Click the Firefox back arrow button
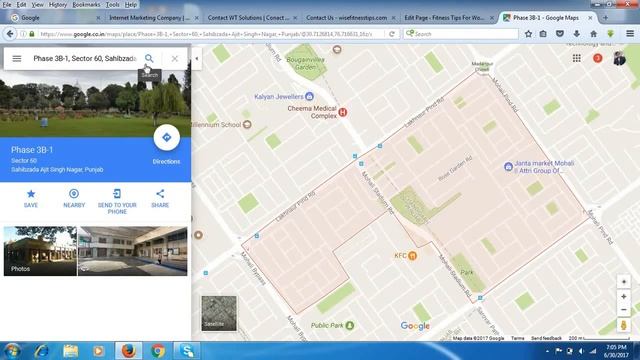 (x=10, y=34)
